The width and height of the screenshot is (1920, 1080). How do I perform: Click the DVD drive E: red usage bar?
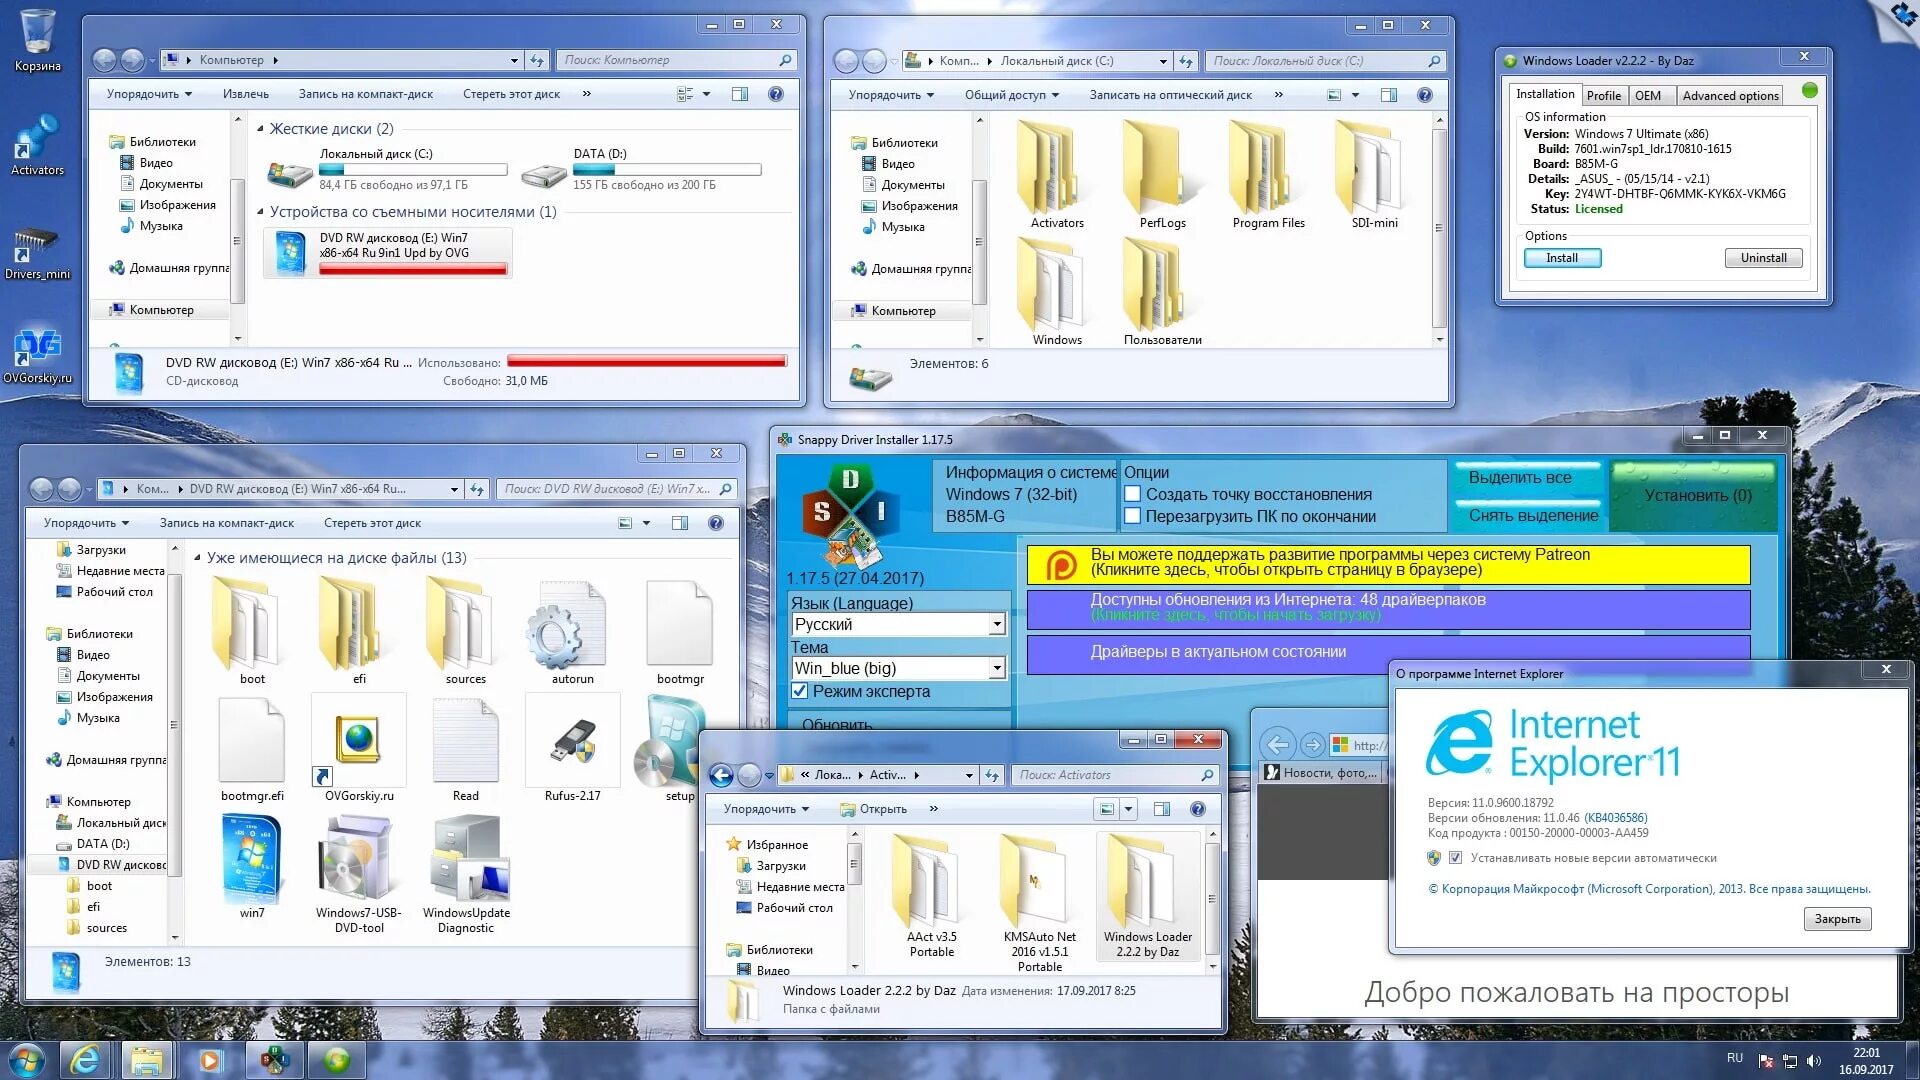click(413, 269)
